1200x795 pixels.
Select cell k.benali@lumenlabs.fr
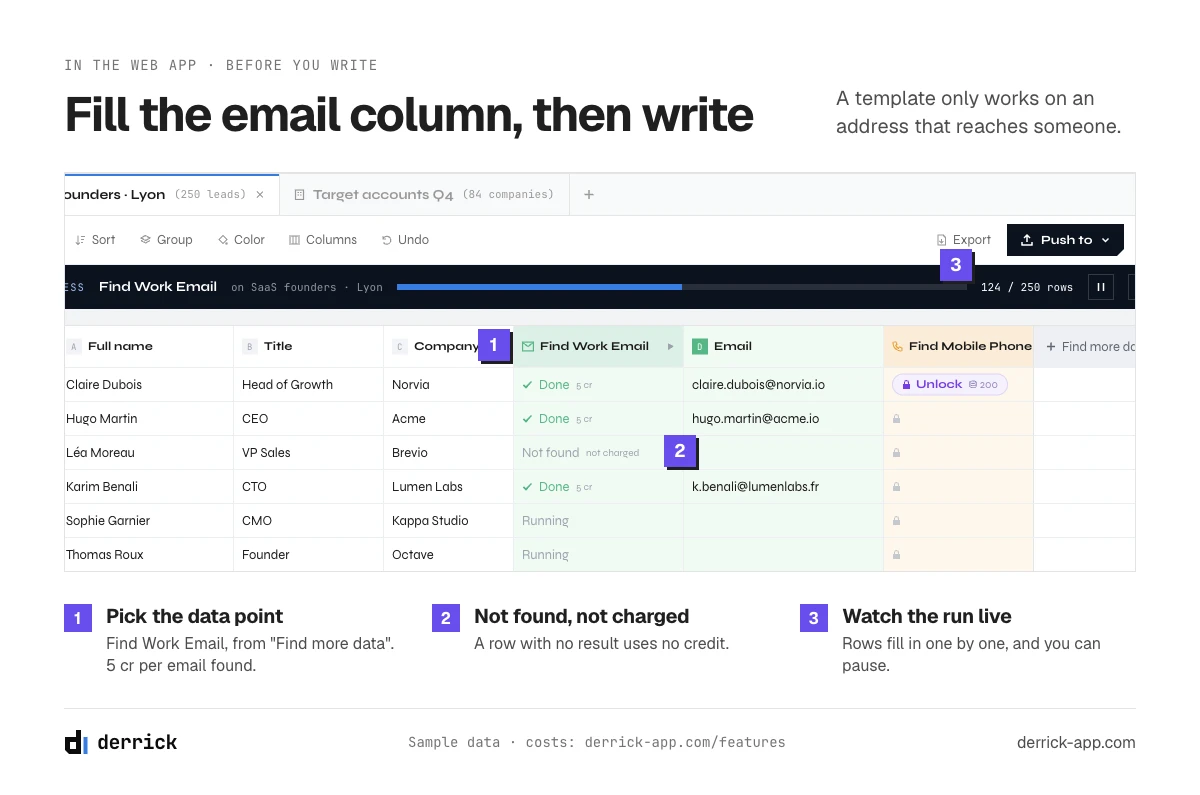(783, 487)
